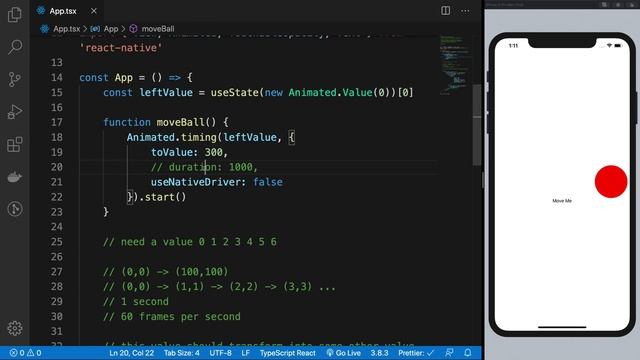This screenshot has width=640, height=360.
Task: Click App symbol in the breadcrumb
Action: tap(111, 29)
